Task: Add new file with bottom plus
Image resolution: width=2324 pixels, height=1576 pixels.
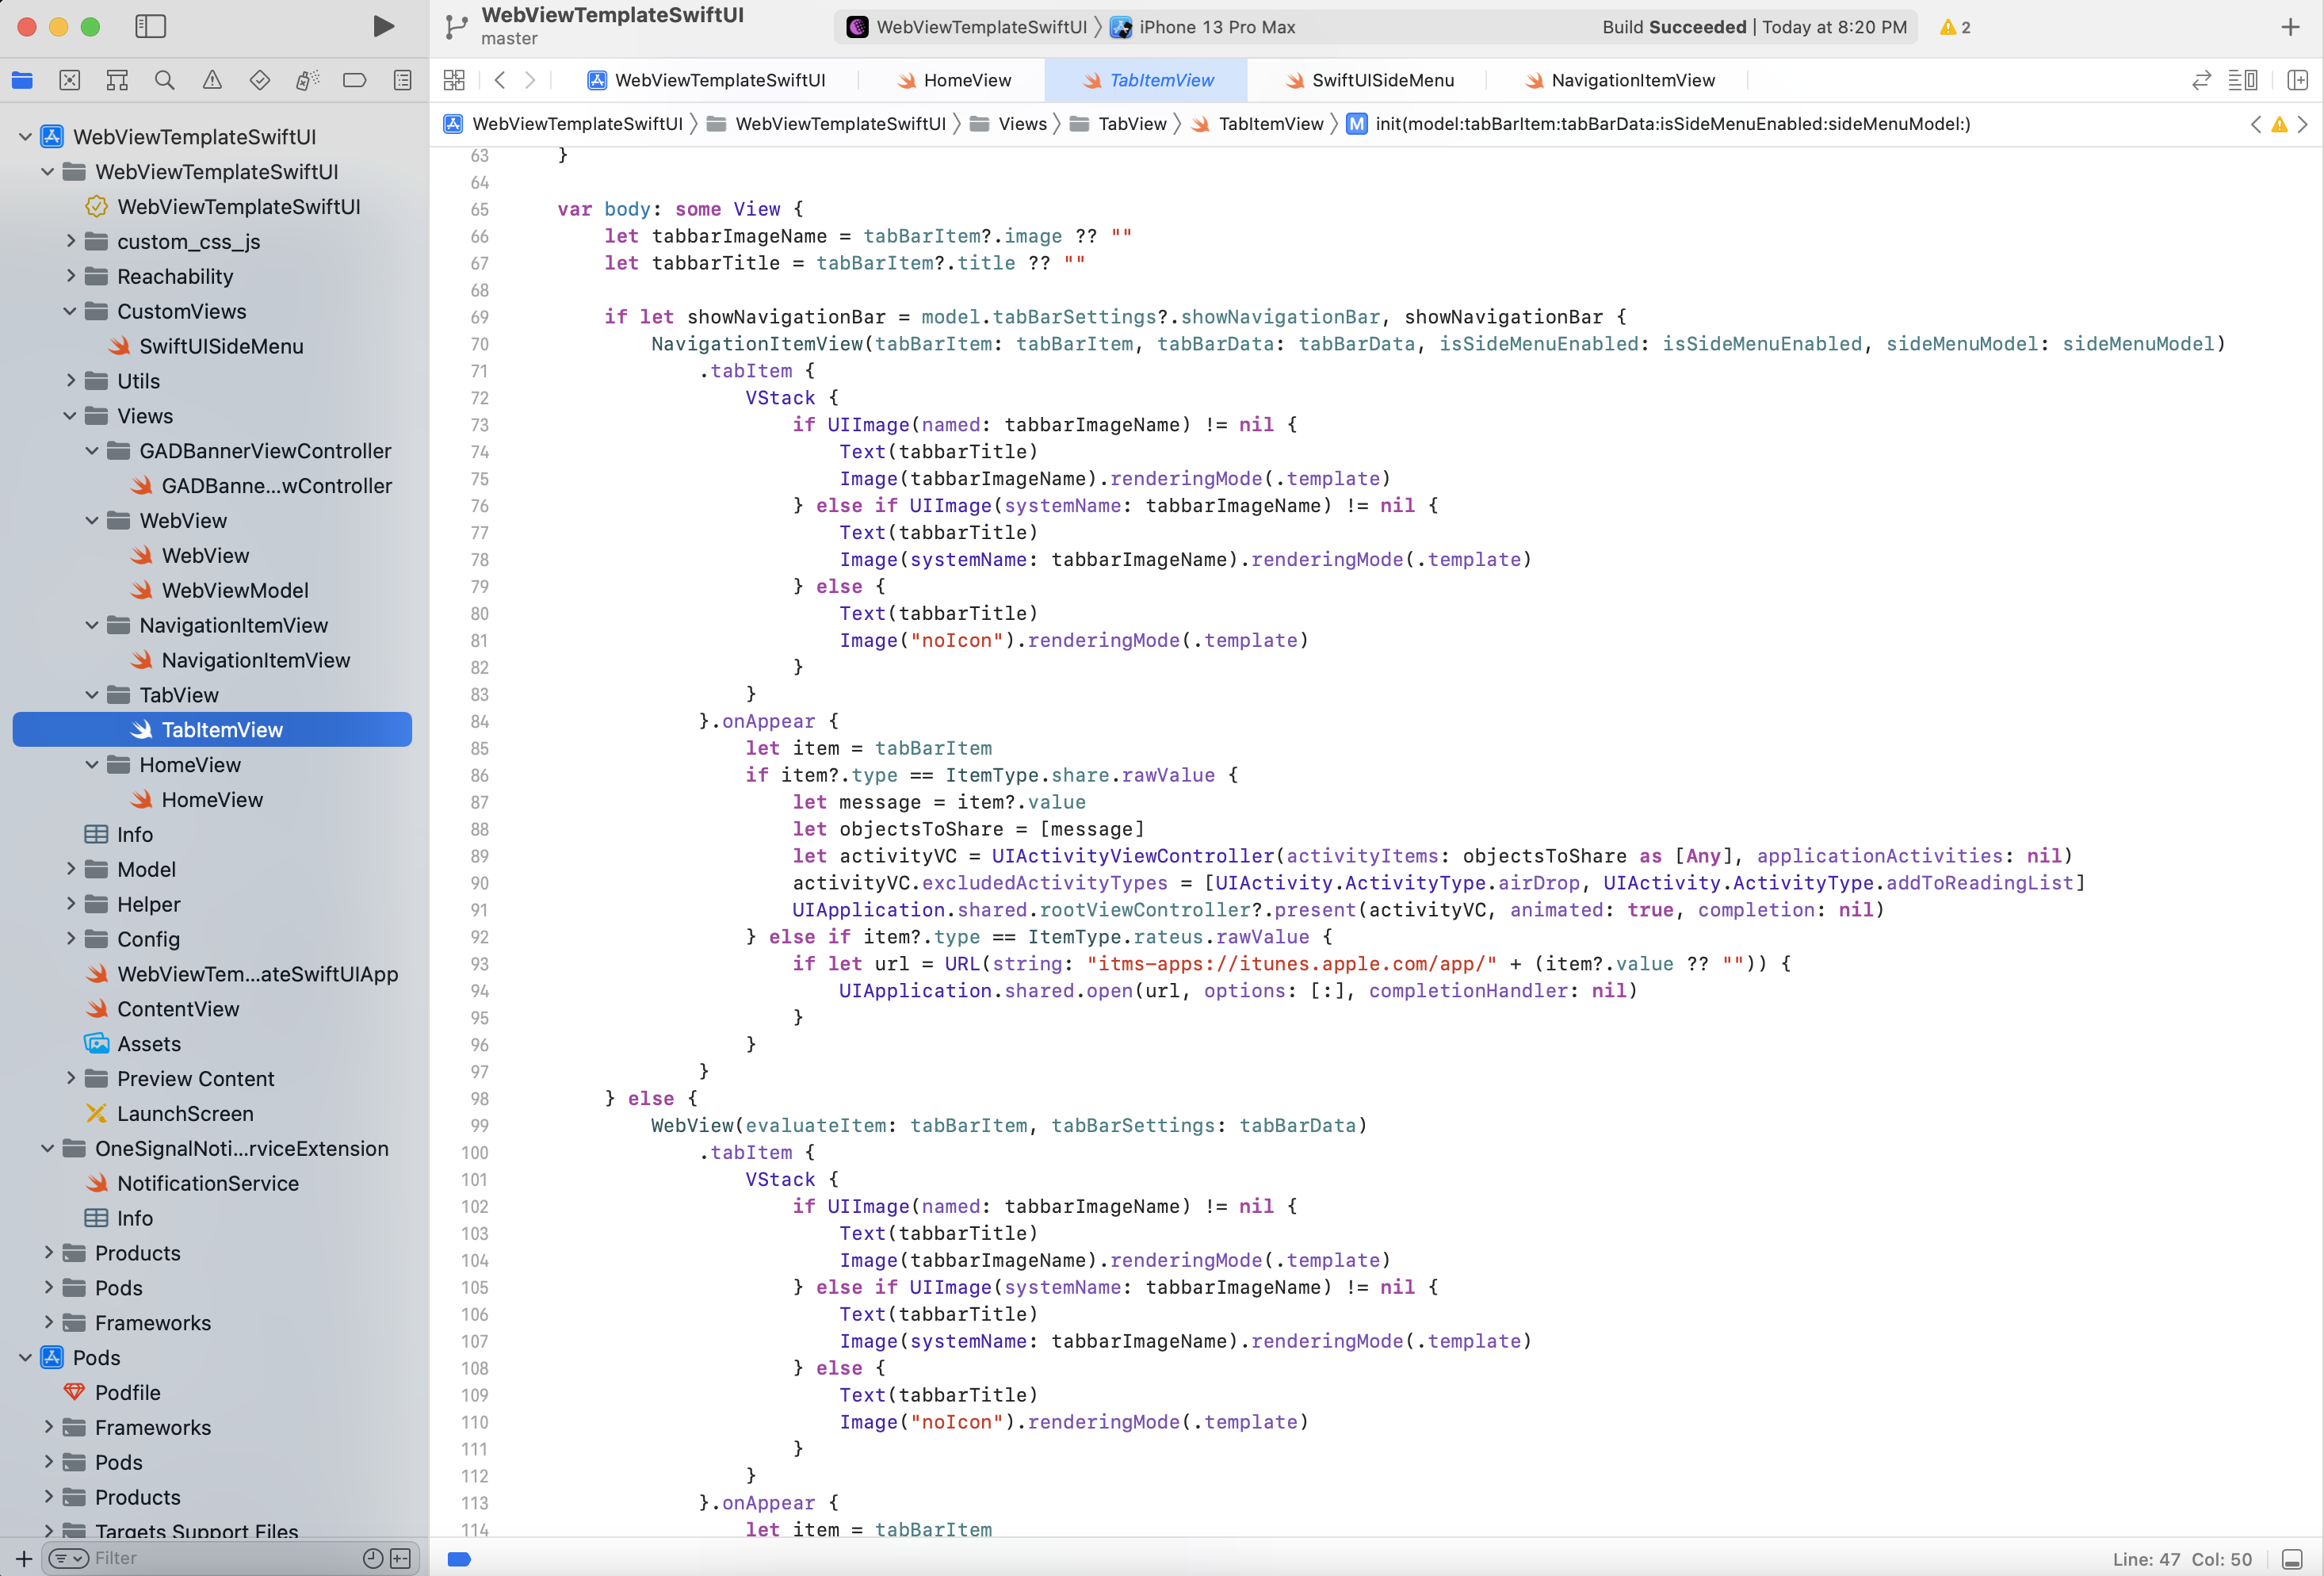Action: [24, 1558]
